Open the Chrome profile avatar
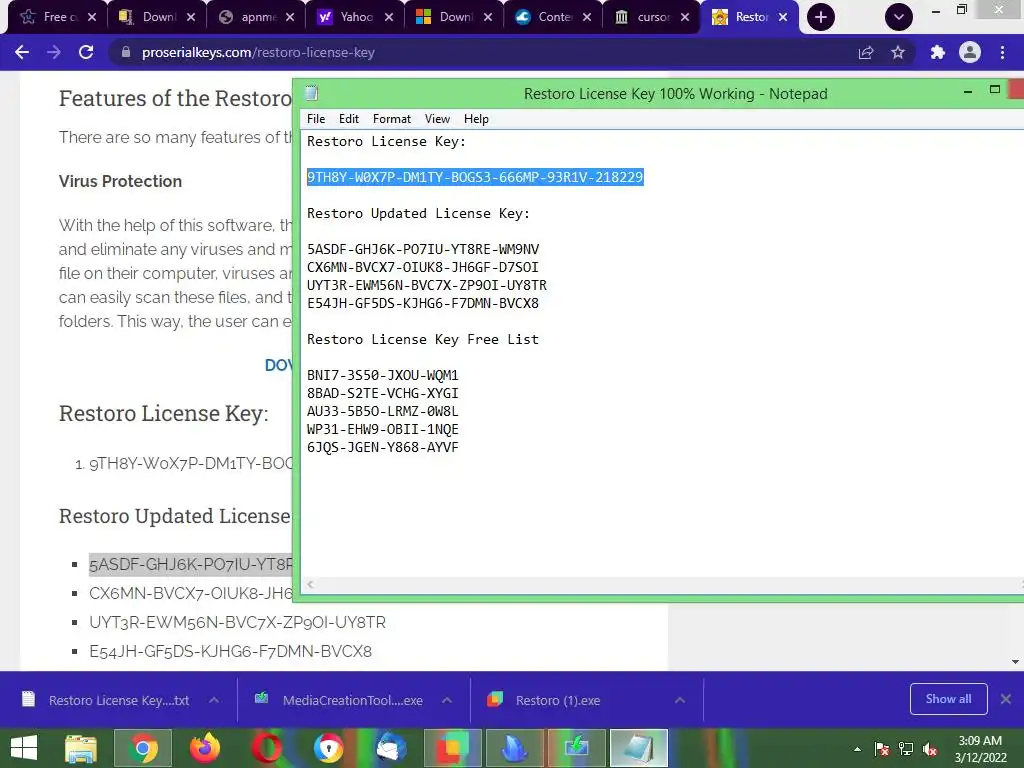The height and width of the screenshot is (768, 1024). [x=970, y=53]
